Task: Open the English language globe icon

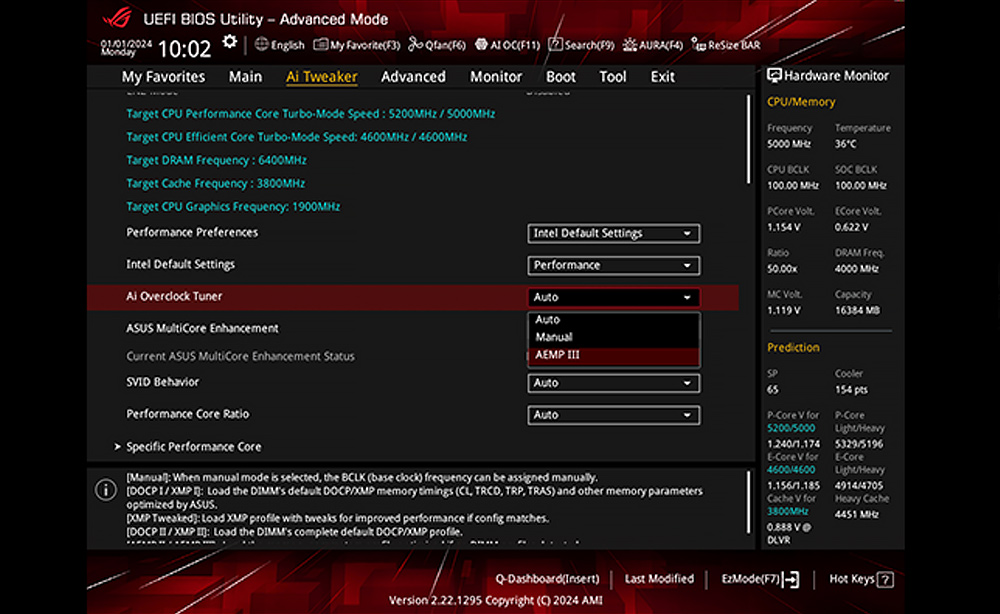Action: tap(261, 44)
